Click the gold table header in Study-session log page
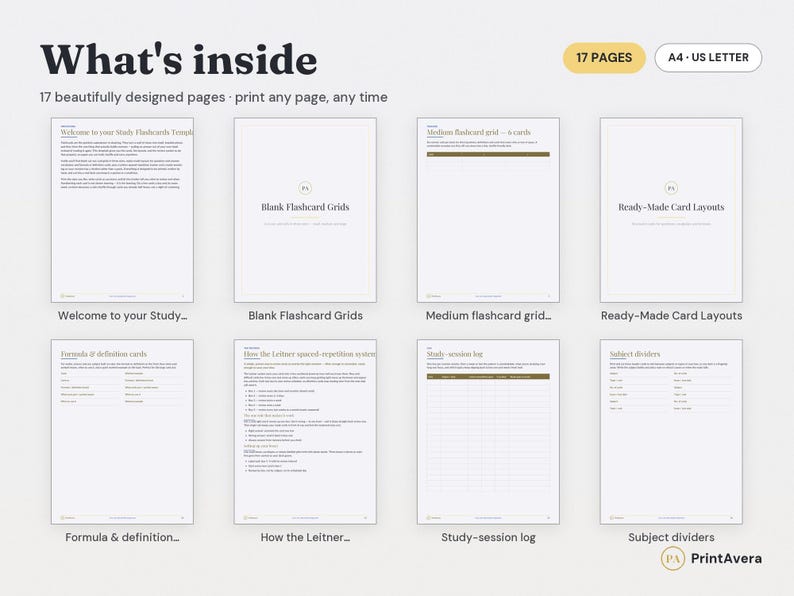Image resolution: width=794 pixels, height=596 pixels. 488,377
